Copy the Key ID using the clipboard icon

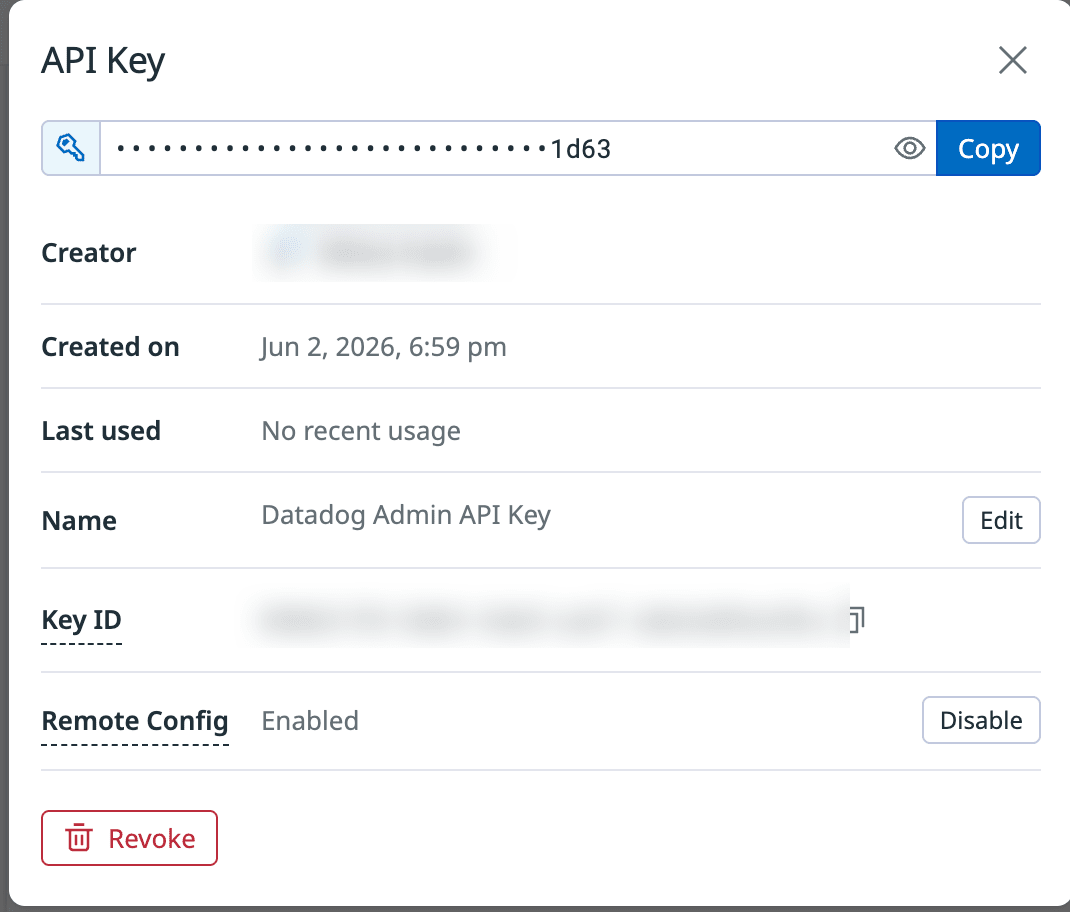tap(857, 619)
